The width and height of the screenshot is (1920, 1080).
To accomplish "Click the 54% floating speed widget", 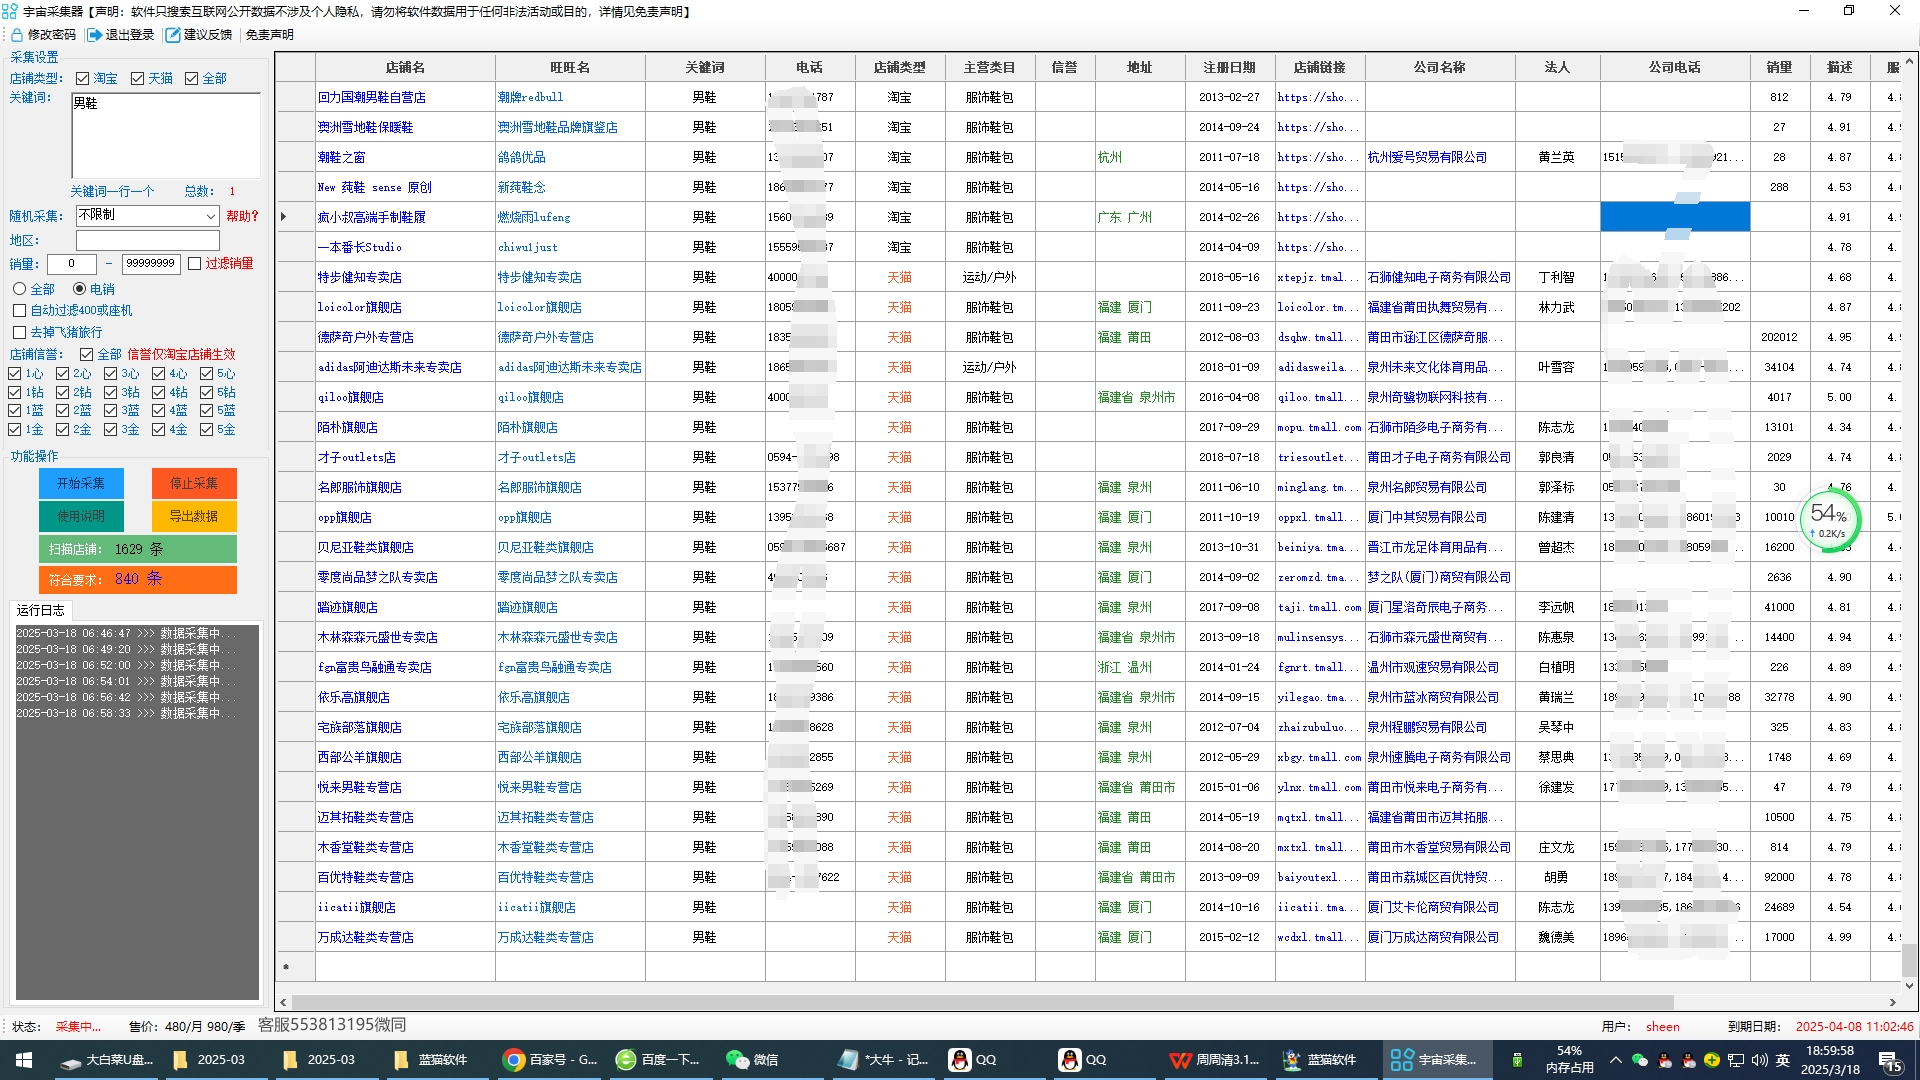I will click(x=1829, y=518).
